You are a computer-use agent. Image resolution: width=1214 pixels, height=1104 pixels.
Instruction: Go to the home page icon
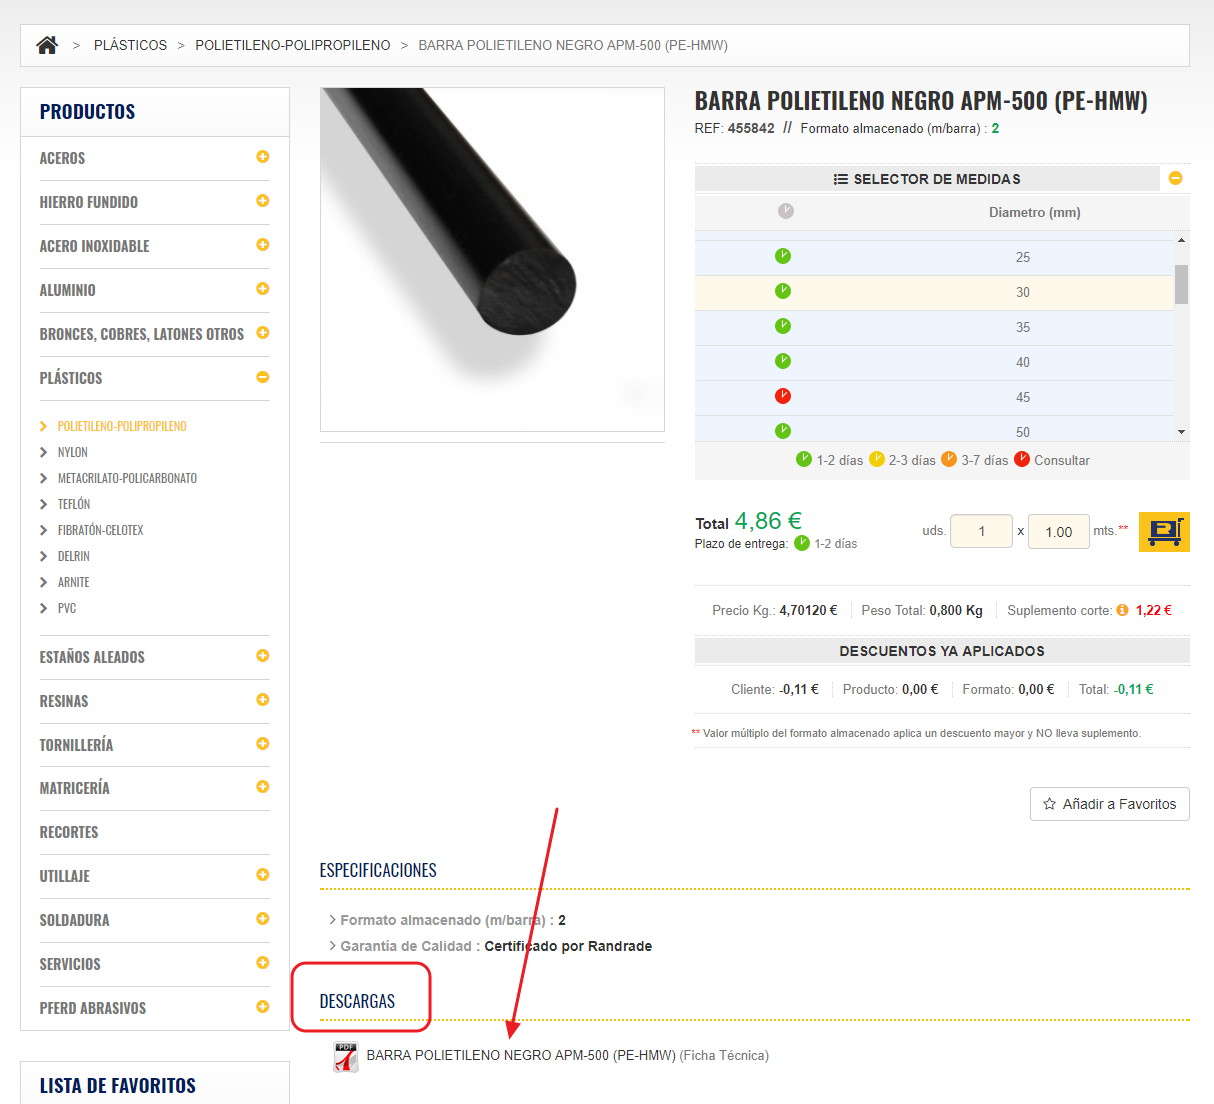tap(47, 45)
